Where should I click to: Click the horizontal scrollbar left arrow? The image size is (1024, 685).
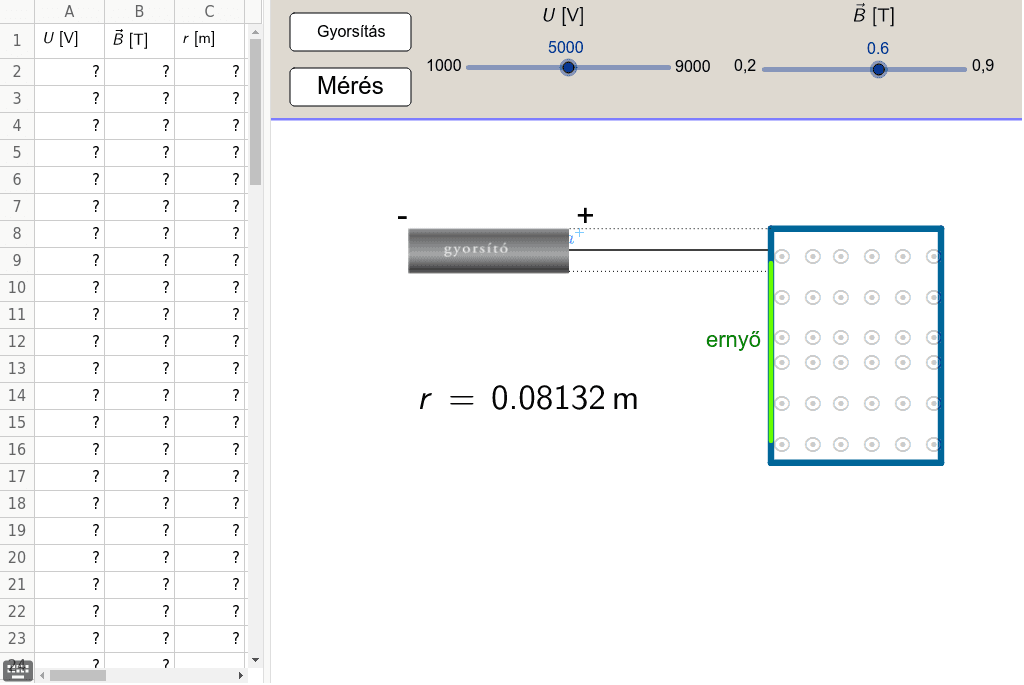coord(42,676)
